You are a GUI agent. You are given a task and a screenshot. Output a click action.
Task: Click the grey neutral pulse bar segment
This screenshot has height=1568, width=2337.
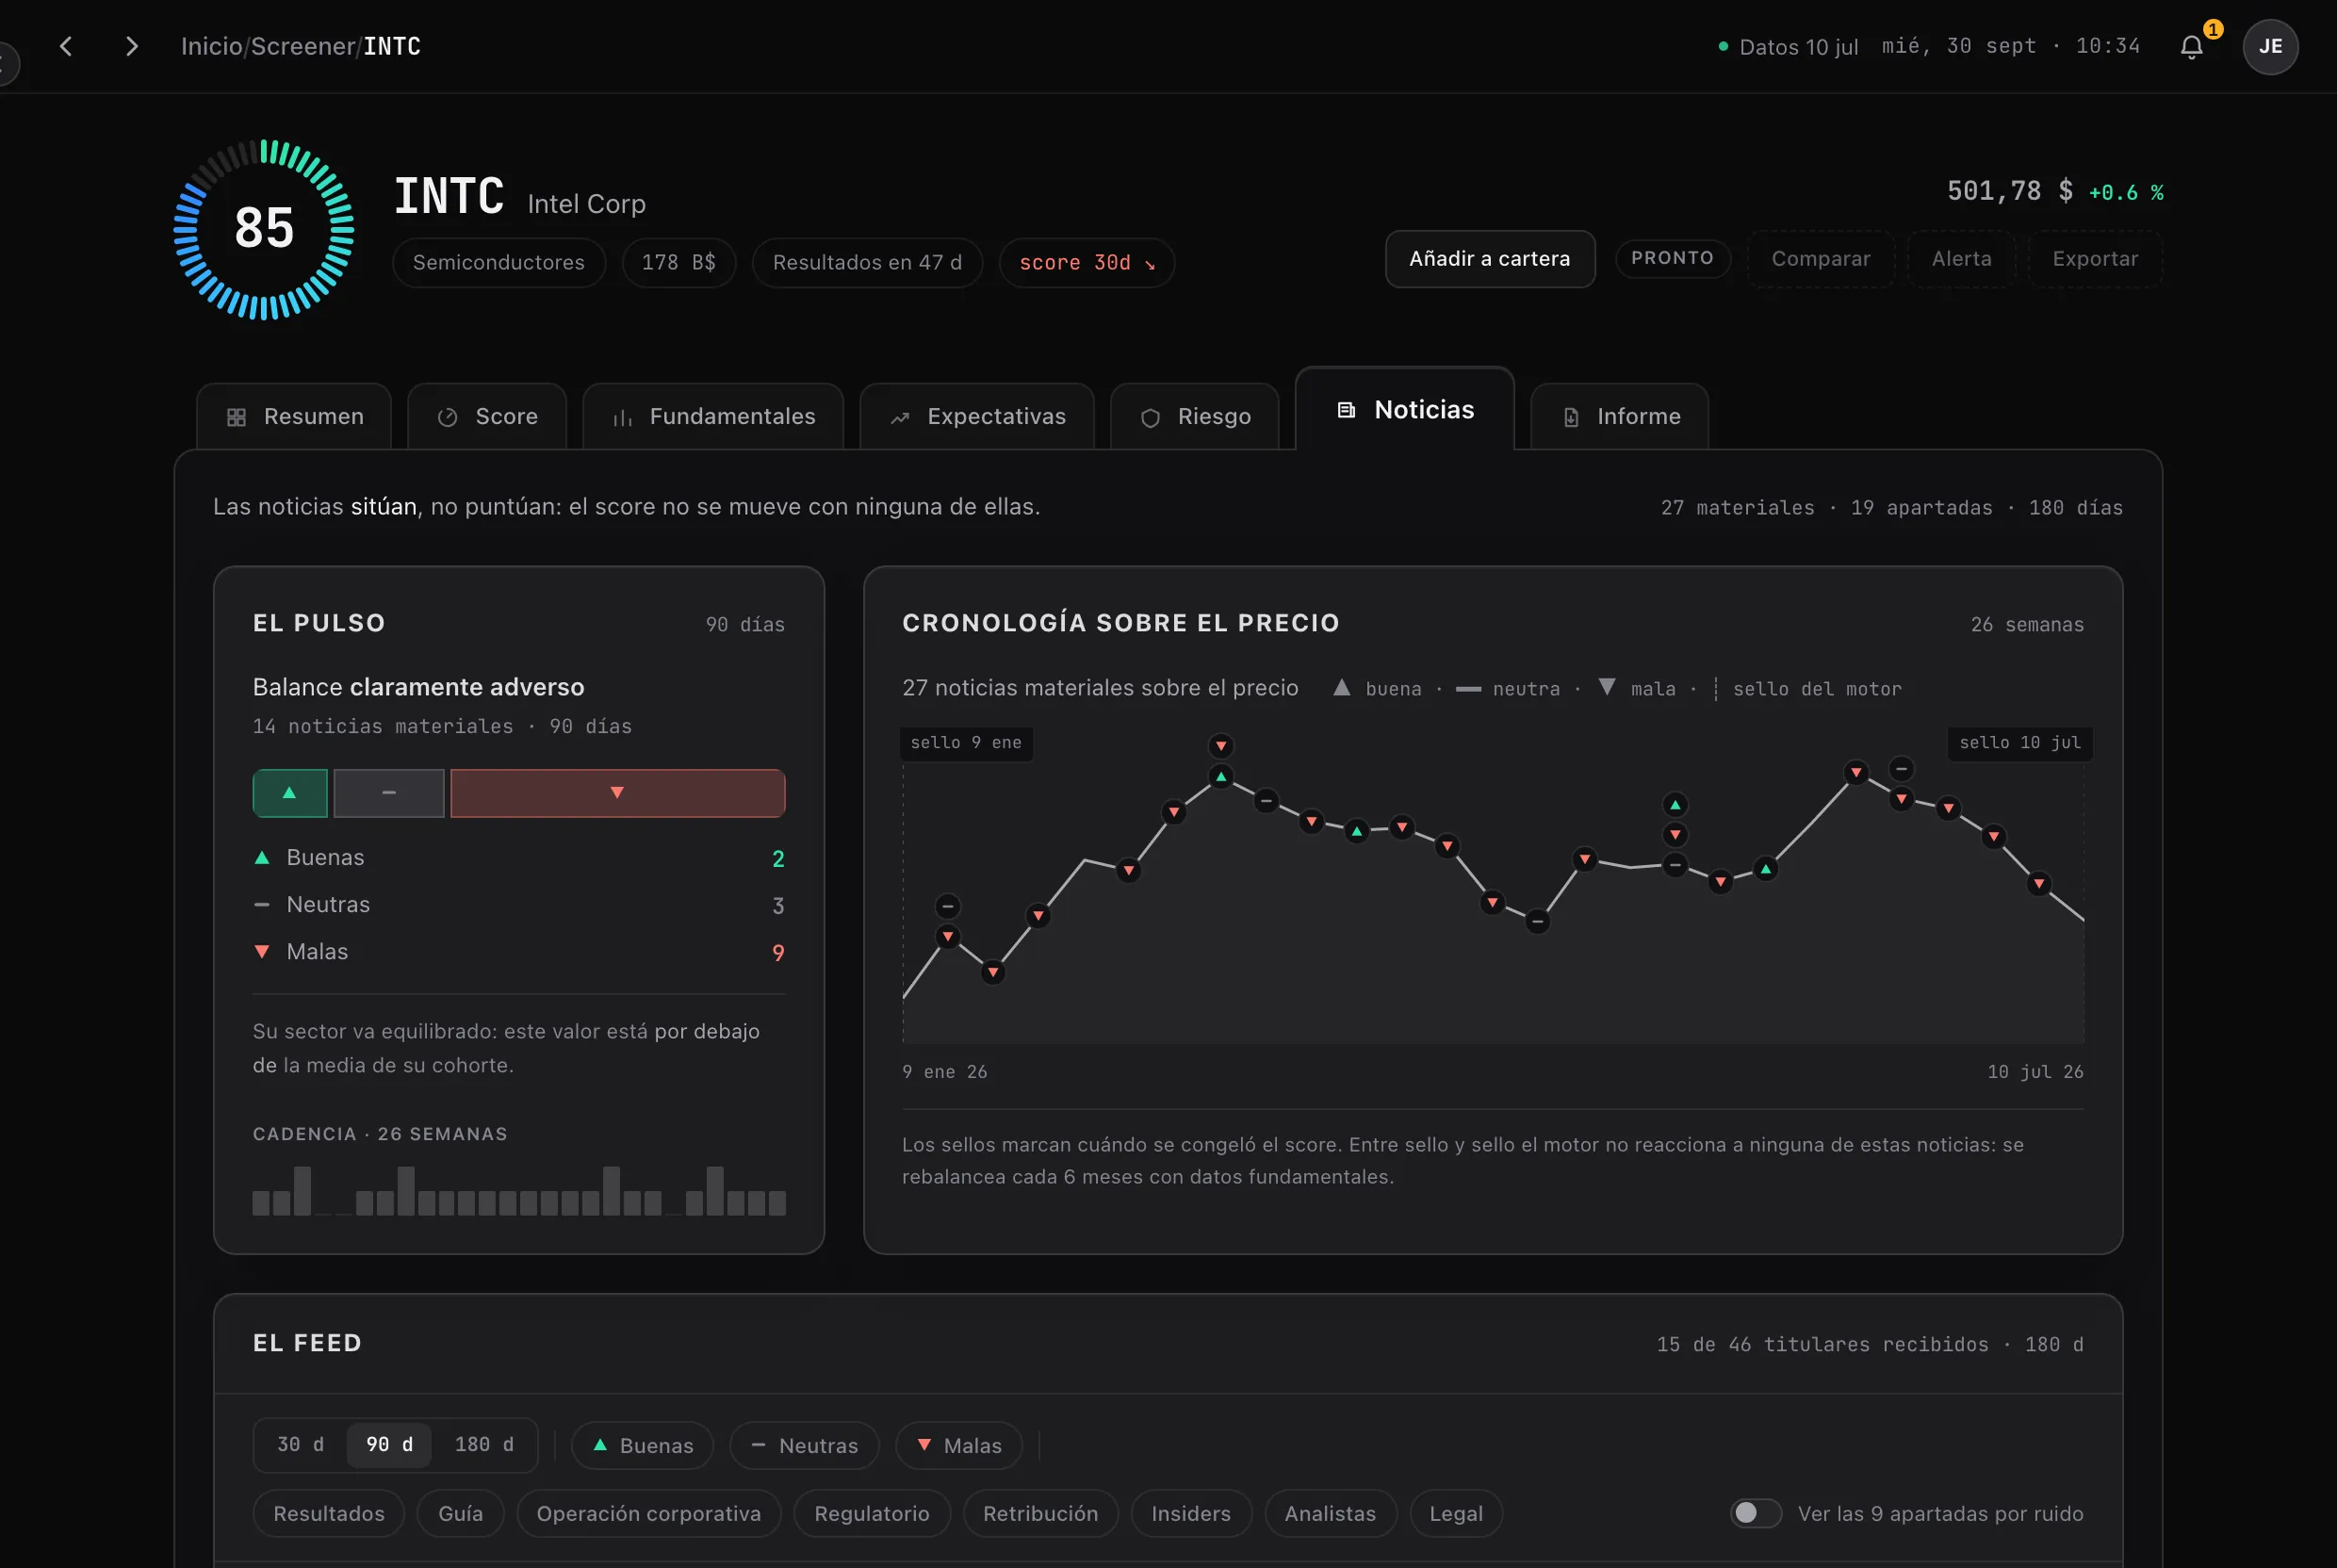click(389, 793)
